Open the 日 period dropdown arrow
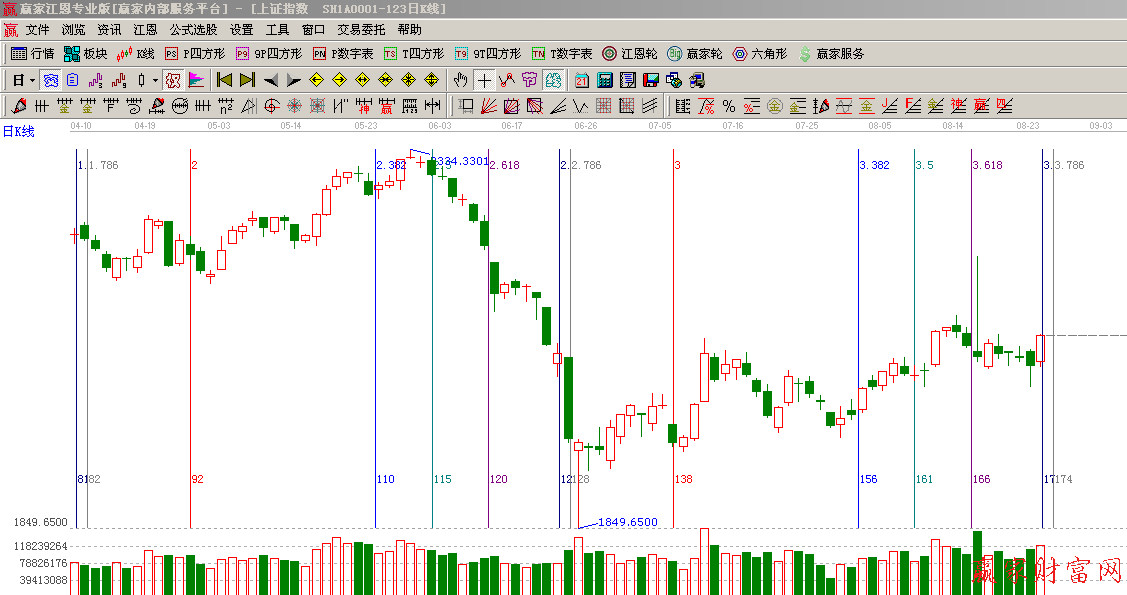Image resolution: width=1127 pixels, height=595 pixels. (32, 80)
